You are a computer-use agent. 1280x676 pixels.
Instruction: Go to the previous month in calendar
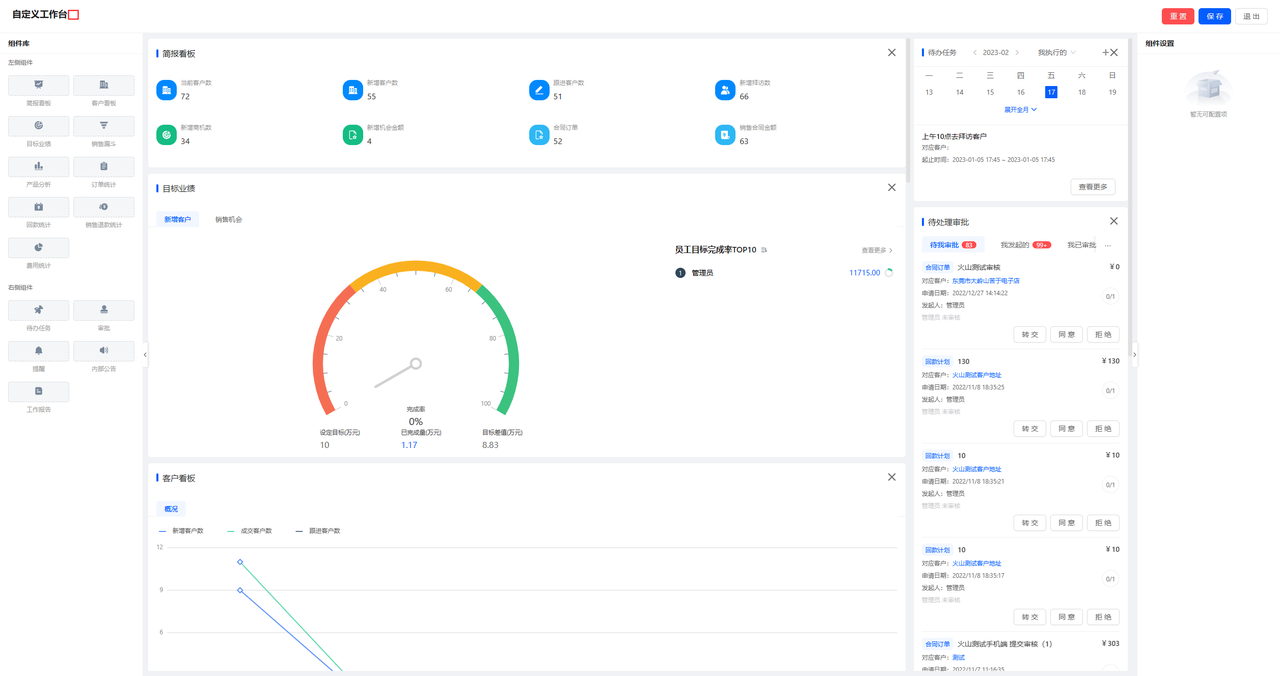(x=975, y=53)
